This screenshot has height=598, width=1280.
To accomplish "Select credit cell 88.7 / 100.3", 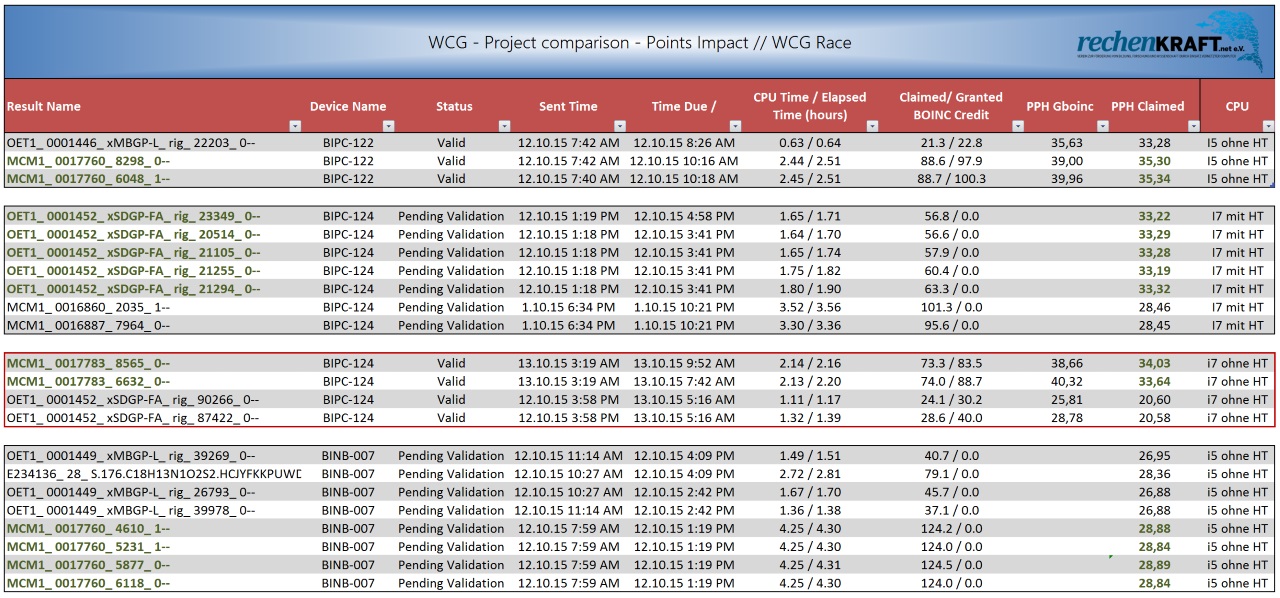I will (950, 179).
